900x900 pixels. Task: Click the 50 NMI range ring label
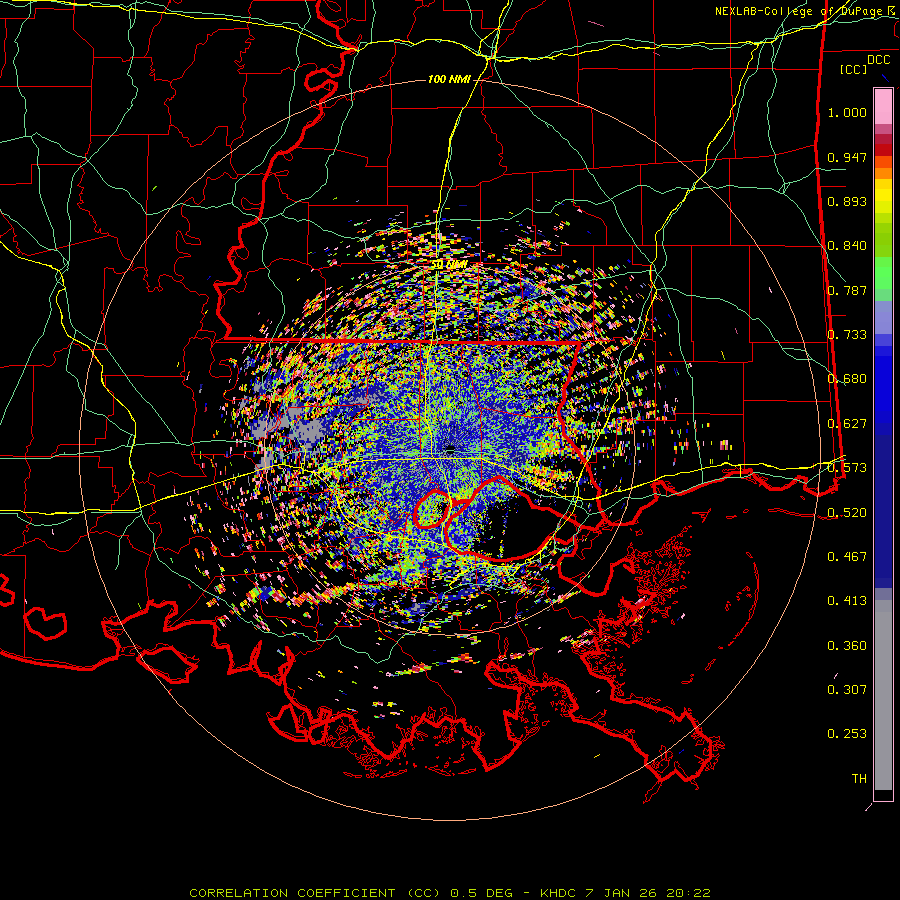[x=449, y=265]
